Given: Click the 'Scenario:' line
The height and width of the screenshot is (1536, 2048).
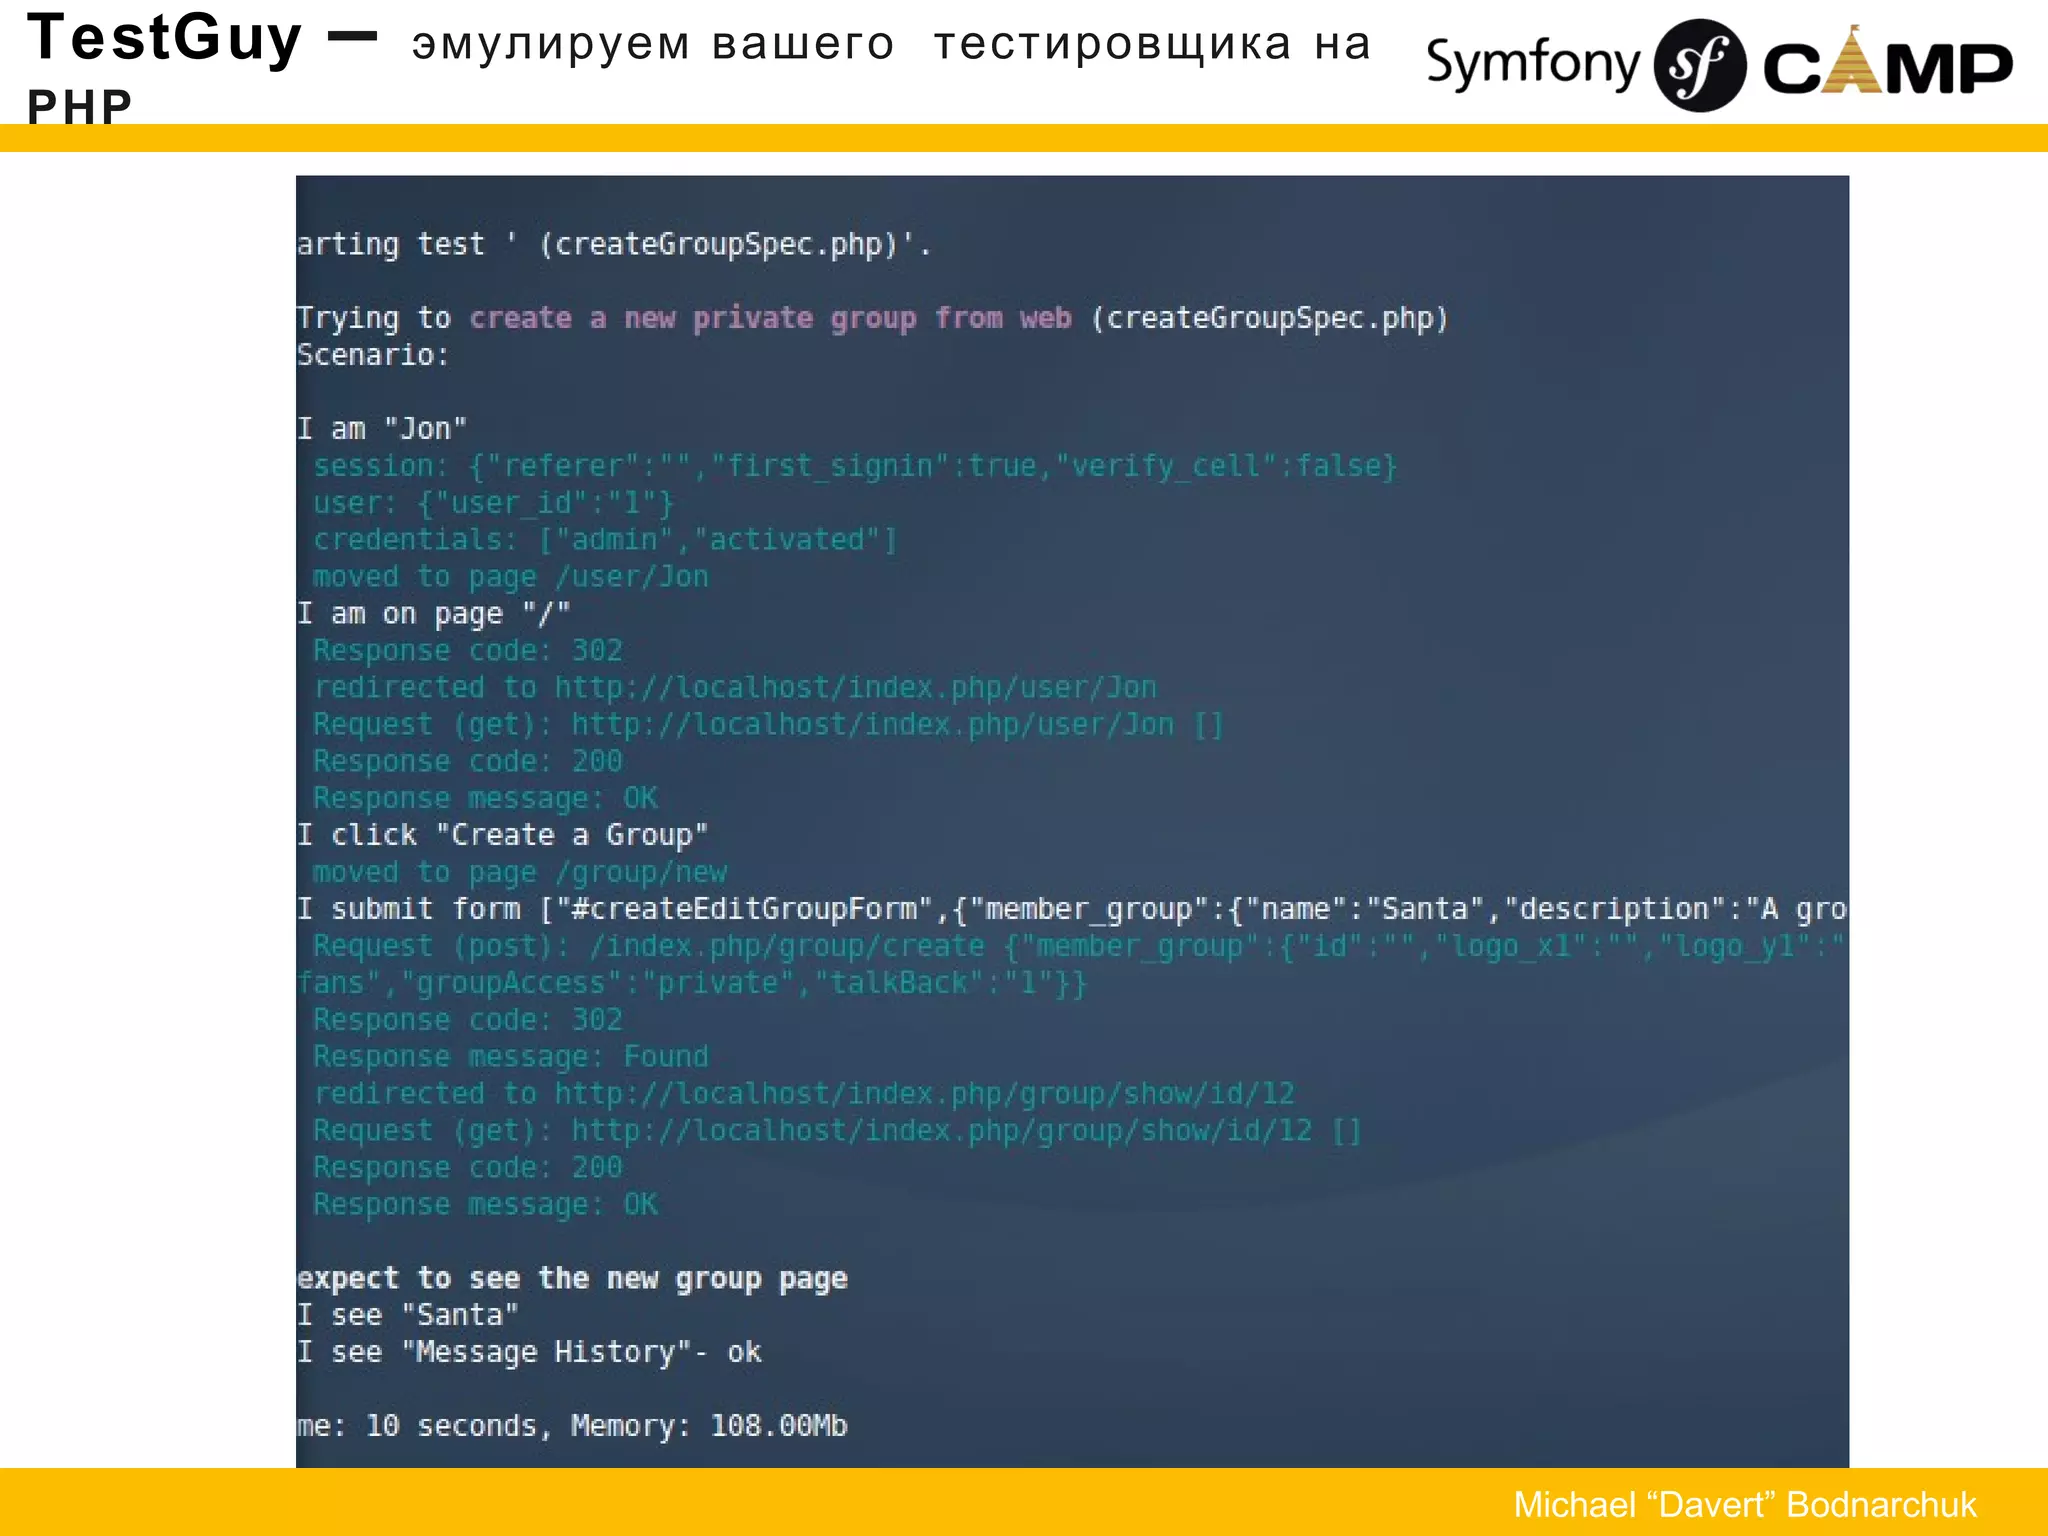Looking at the screenshot, I should click(373, 355).
